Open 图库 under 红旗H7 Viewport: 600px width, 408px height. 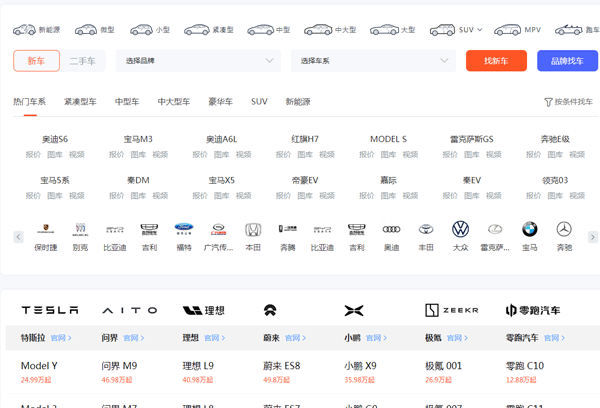tap(305, 155)
